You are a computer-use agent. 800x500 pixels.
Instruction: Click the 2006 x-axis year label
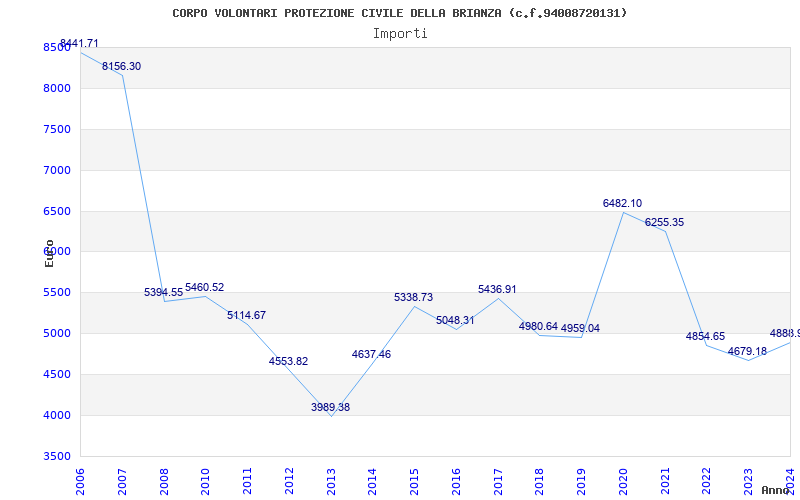pyautogui.click(x=80, y=482)
